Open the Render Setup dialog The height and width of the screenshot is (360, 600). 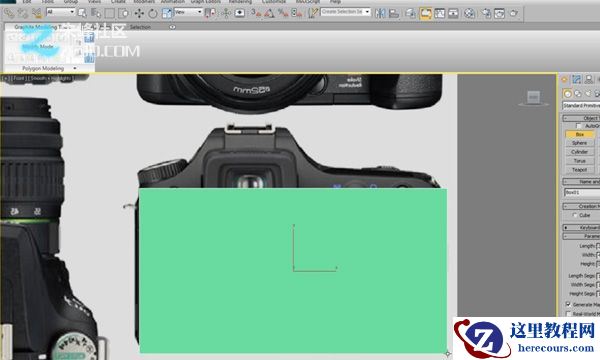(x=486, y=13)
